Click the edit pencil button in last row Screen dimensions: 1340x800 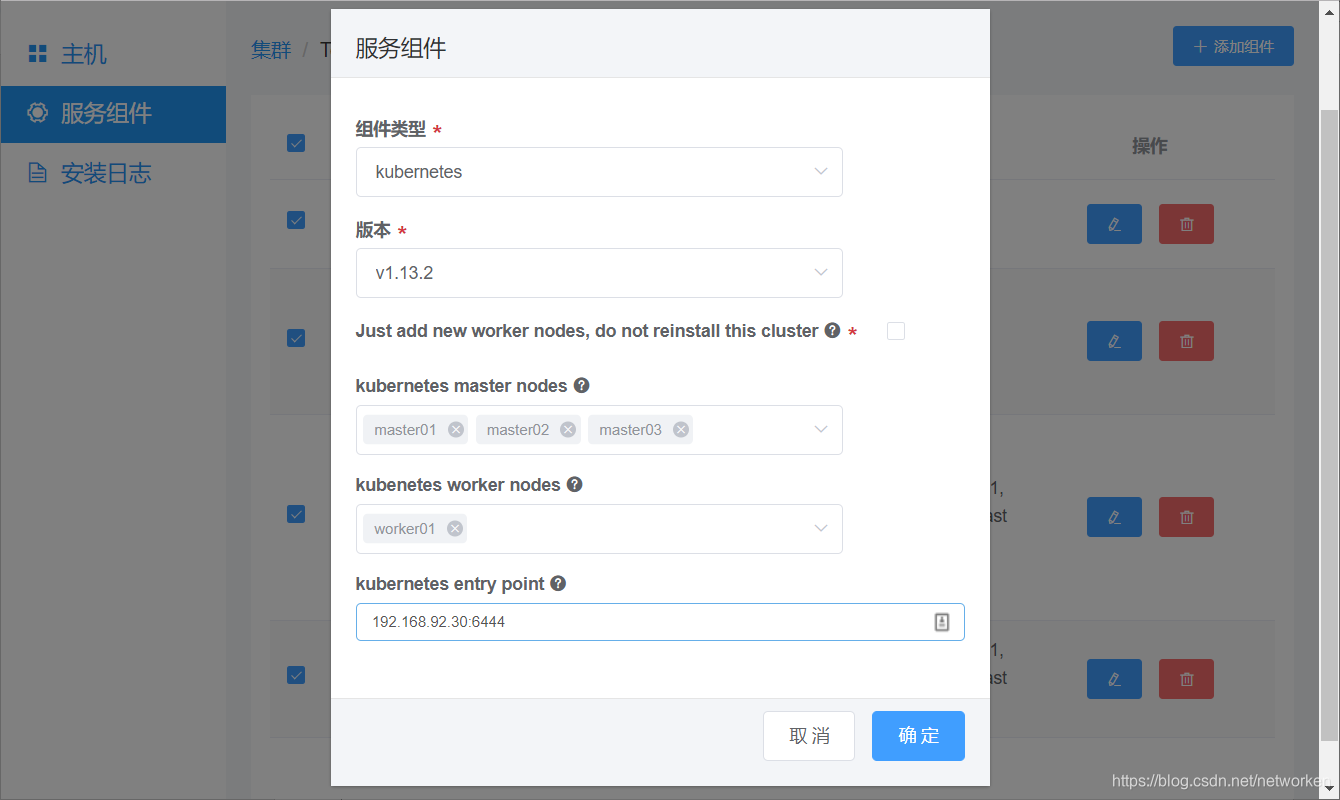(1114, 679)
